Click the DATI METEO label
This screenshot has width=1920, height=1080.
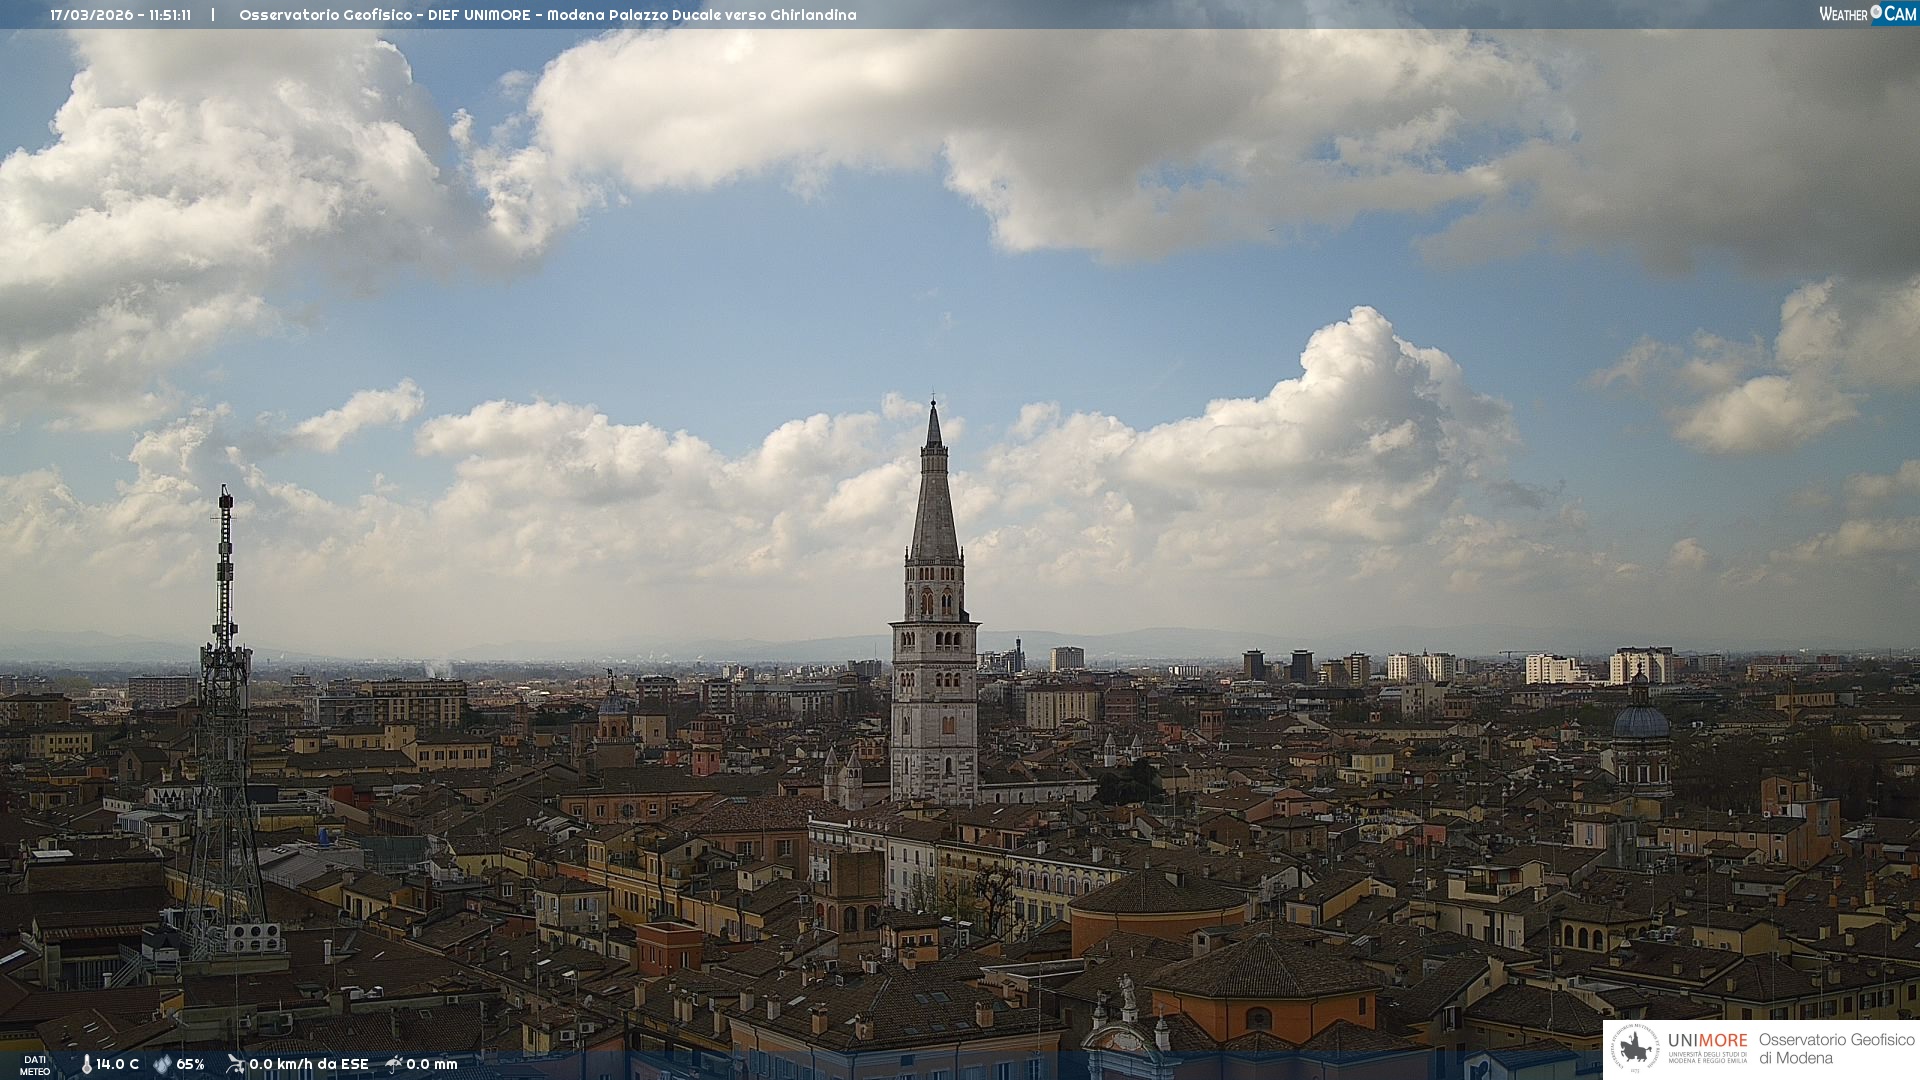point(35,1065)
